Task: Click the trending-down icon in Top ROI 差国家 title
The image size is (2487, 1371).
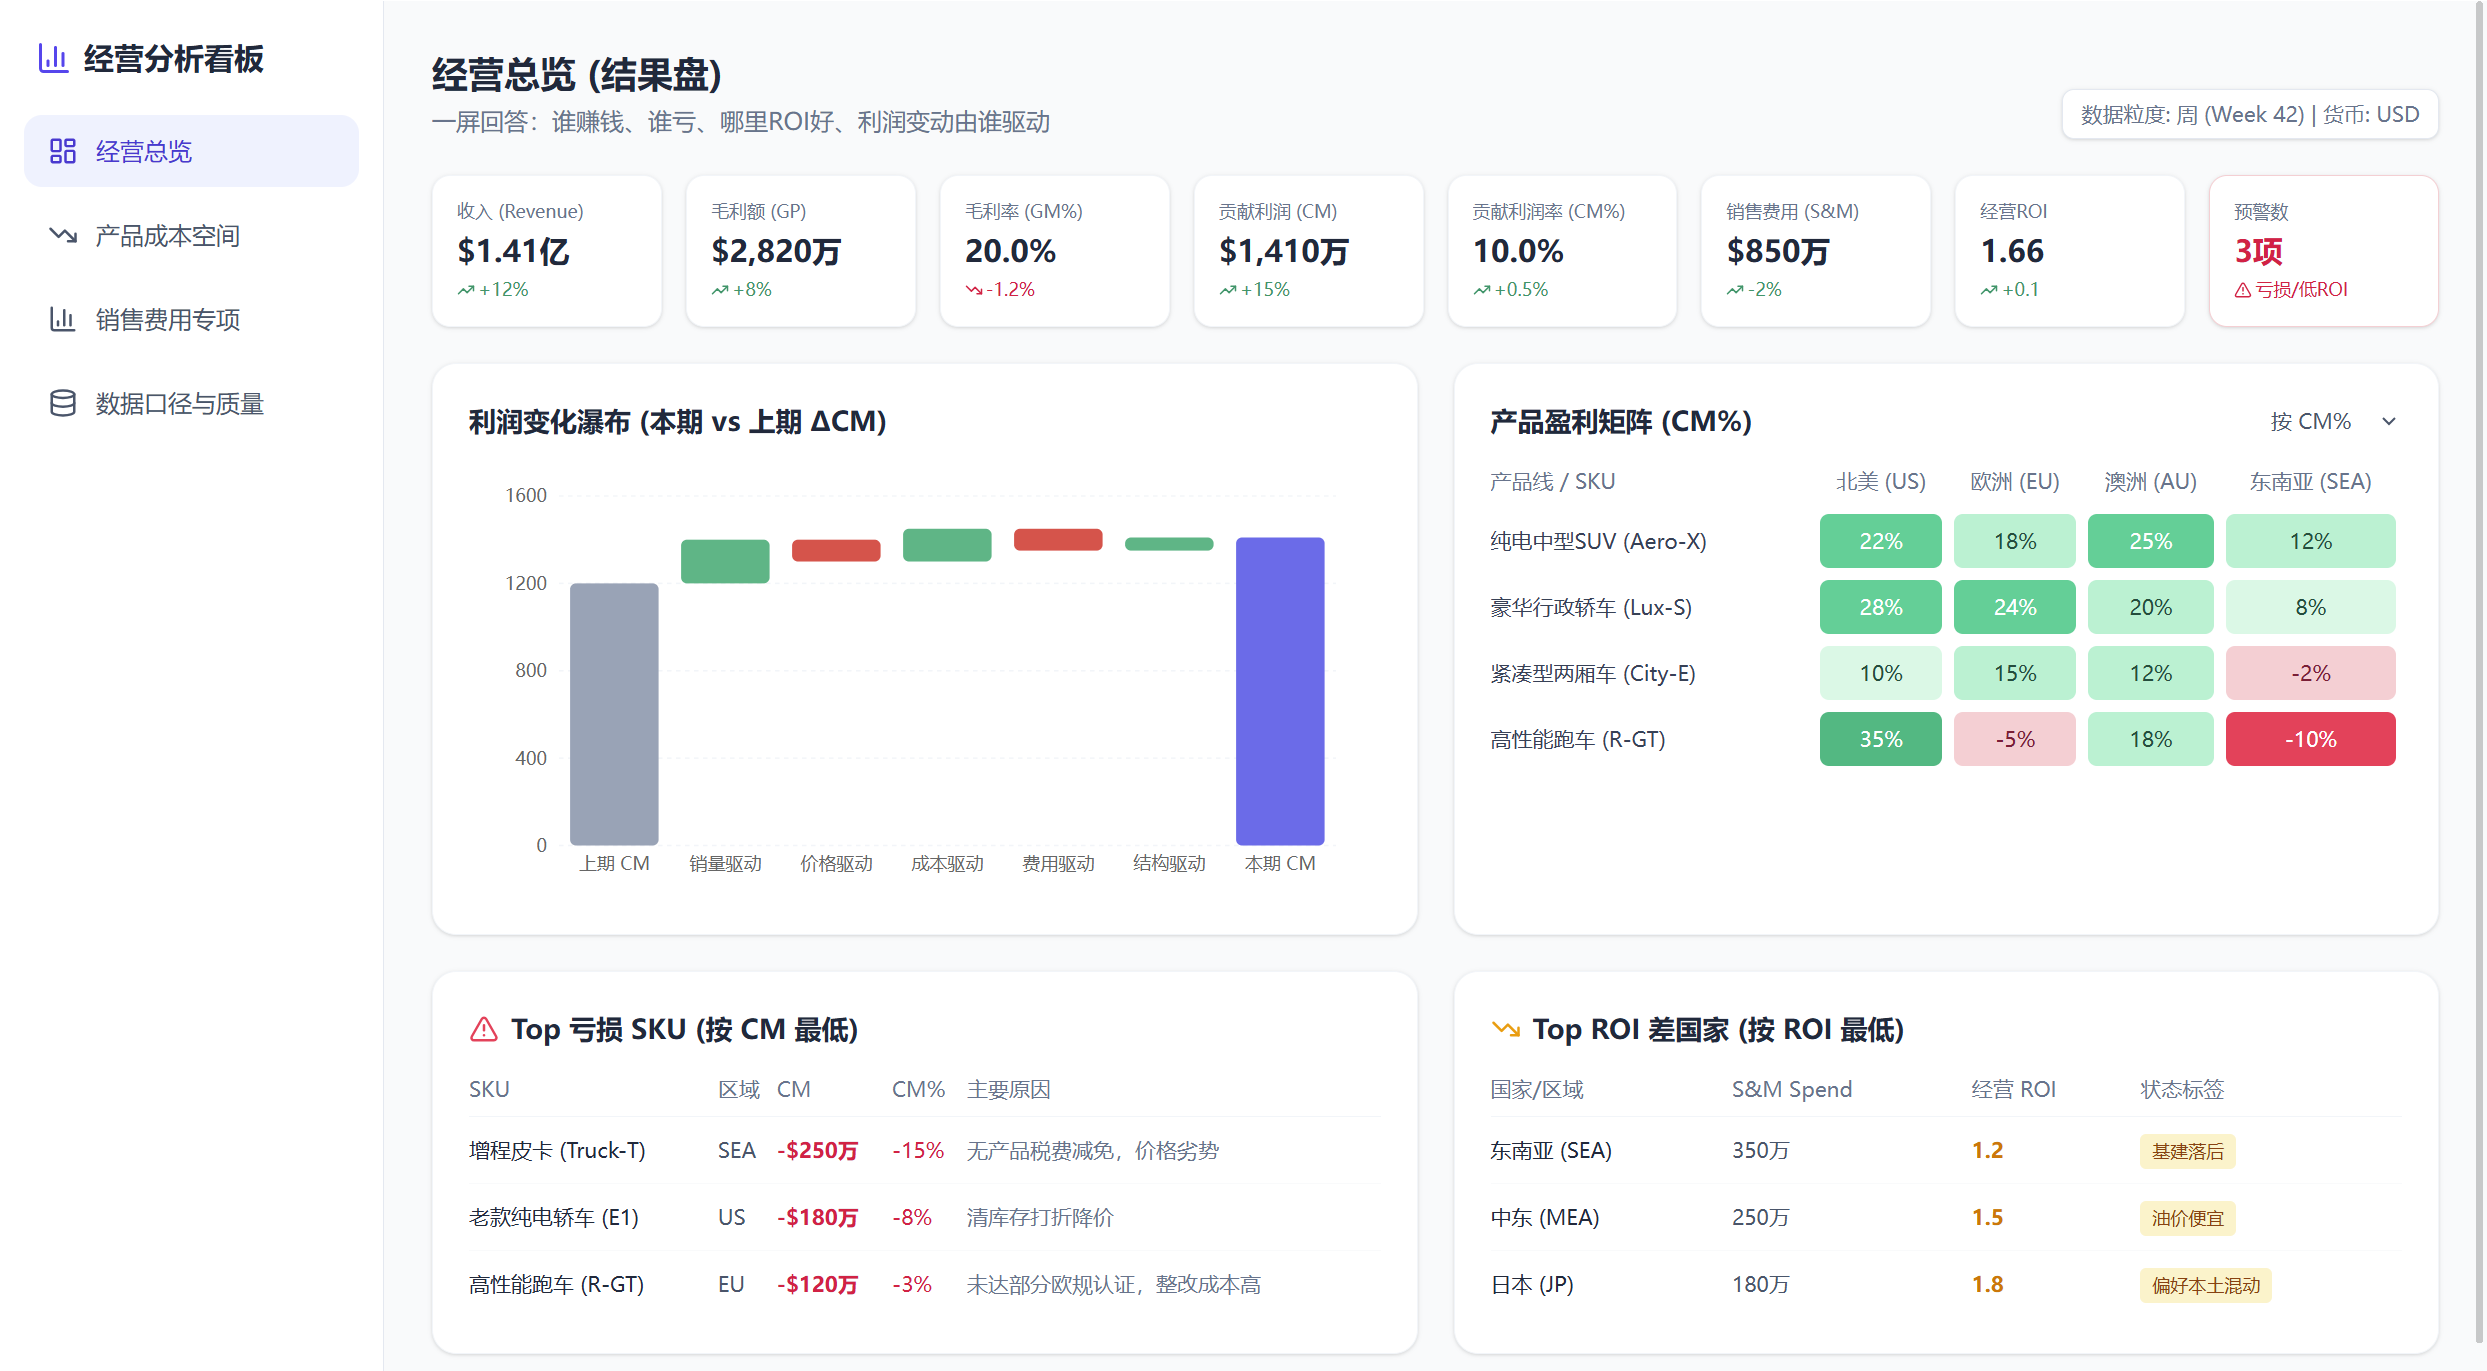Action: click(x=1505, y=1029)
